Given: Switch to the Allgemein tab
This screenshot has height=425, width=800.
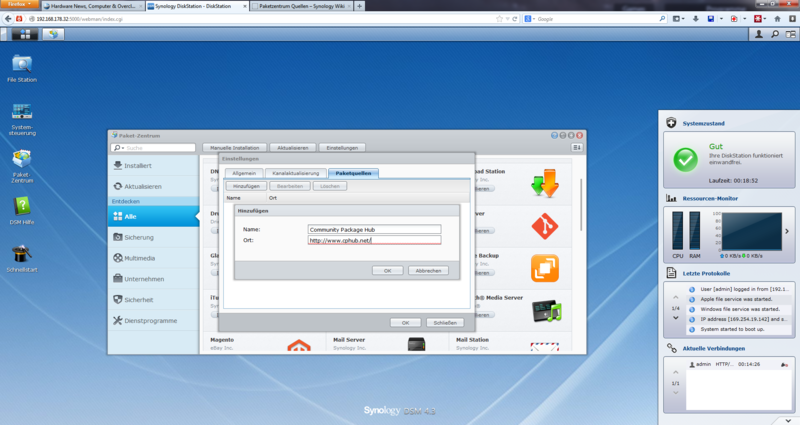Looking at the screenshot, I should coord(244,173).
